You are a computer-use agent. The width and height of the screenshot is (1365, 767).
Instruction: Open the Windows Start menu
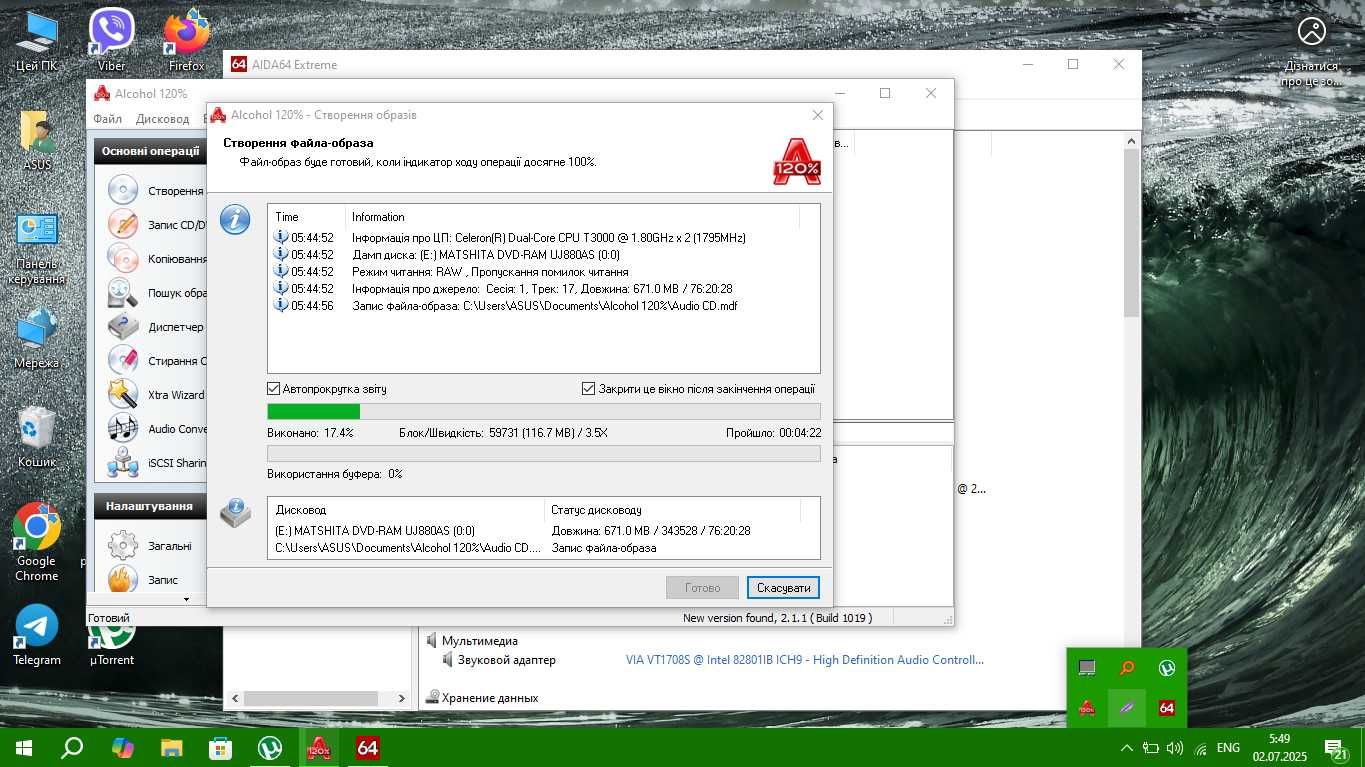24,747
